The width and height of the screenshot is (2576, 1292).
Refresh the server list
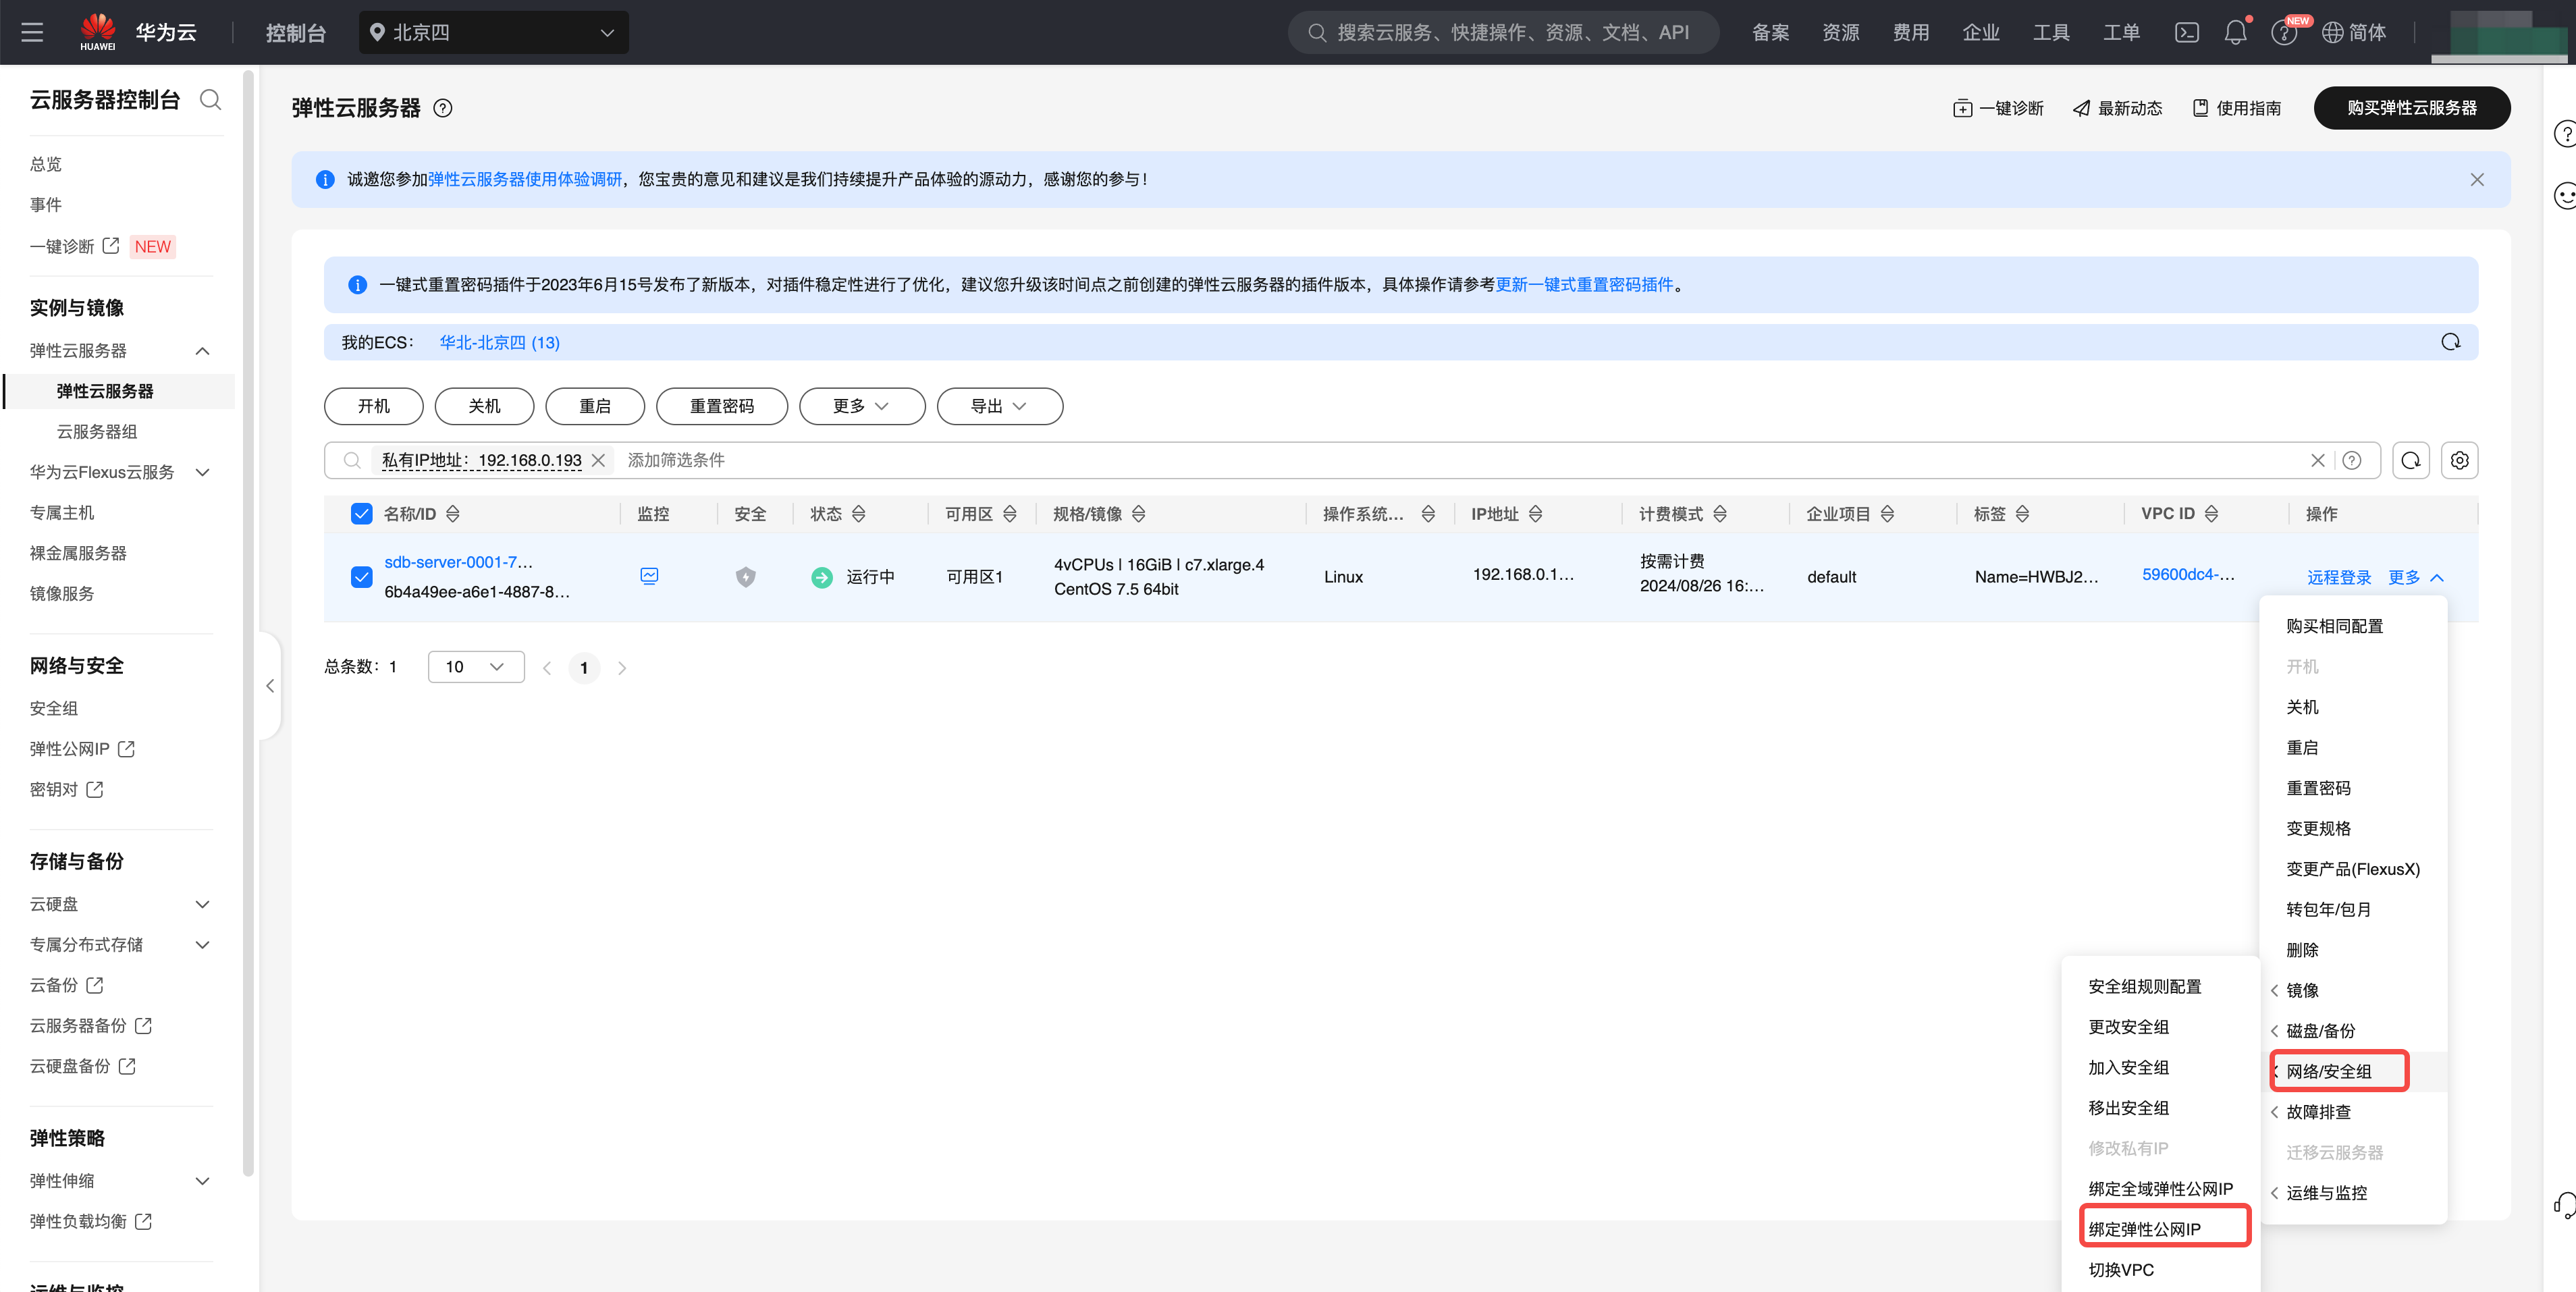pyautogui.click(x=2411, y=460)
